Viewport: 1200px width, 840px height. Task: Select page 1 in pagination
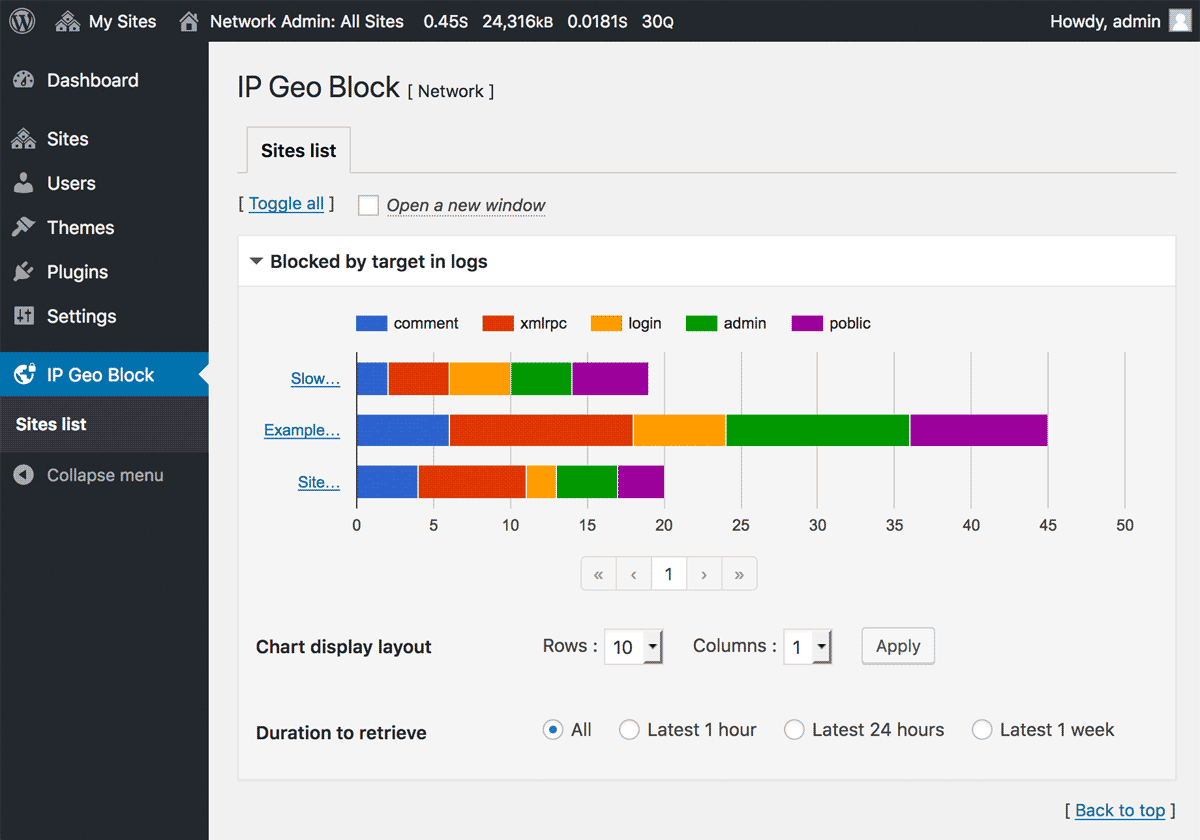[669, 574]
